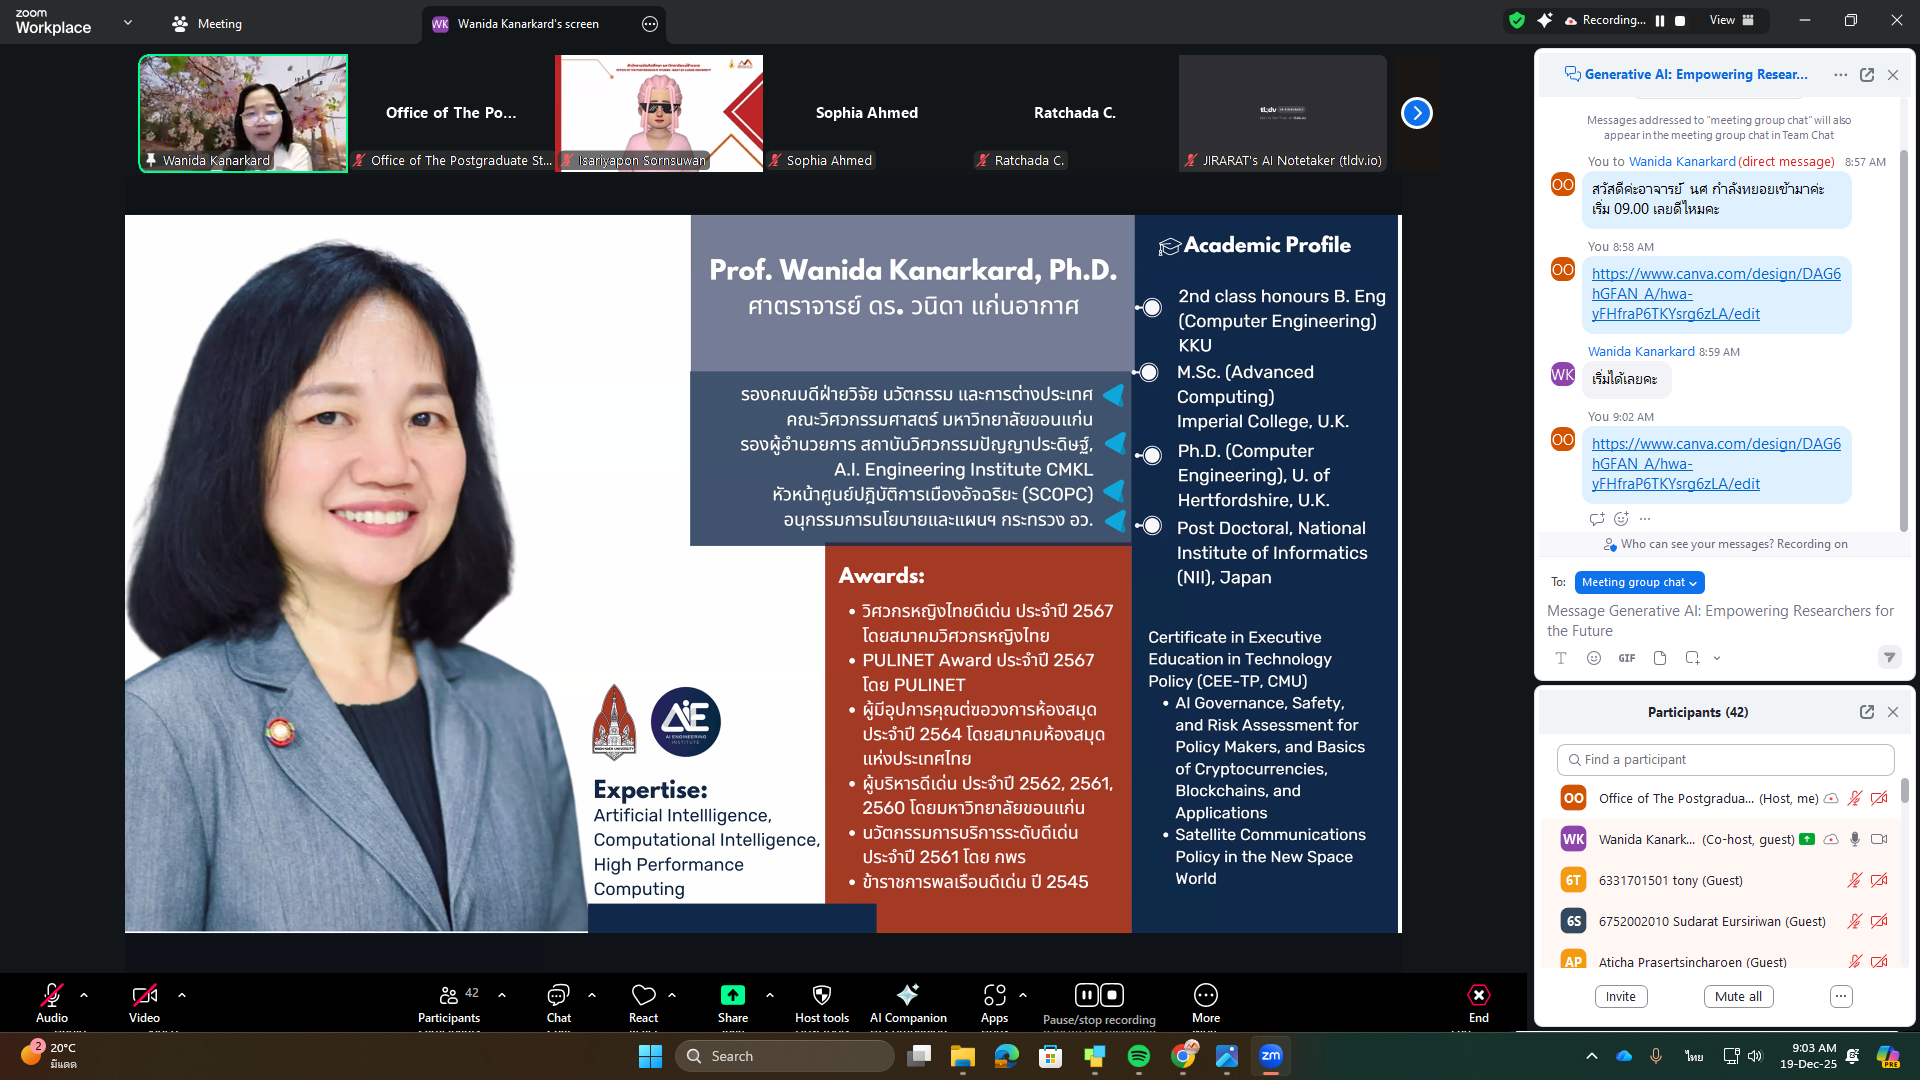Open the Apps icon in toolbar
This screenshot has width=1920, height=1080.
[x=994, y=996]
